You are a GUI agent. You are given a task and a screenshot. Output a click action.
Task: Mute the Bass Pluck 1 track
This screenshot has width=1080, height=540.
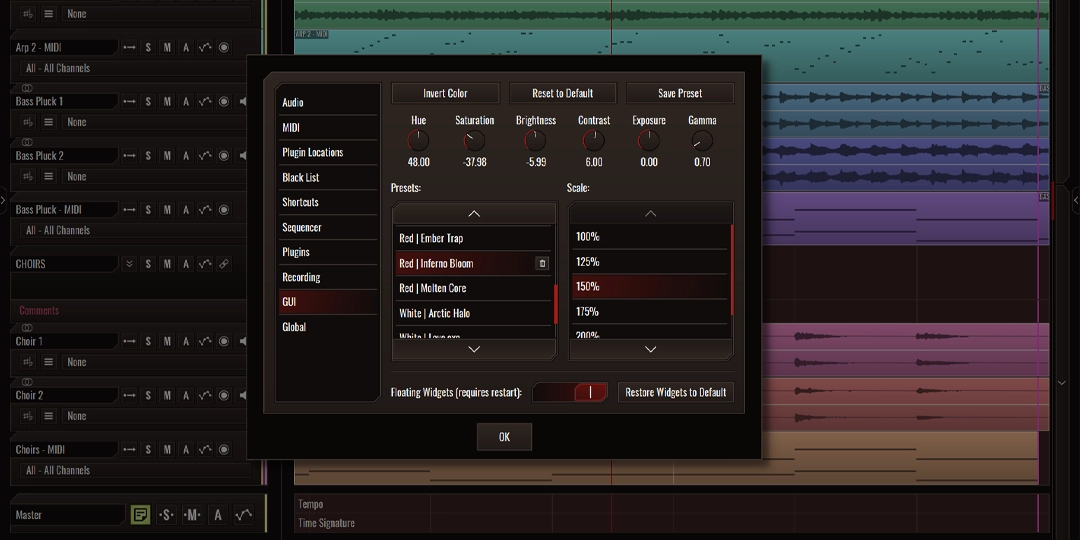pos(167,101)
